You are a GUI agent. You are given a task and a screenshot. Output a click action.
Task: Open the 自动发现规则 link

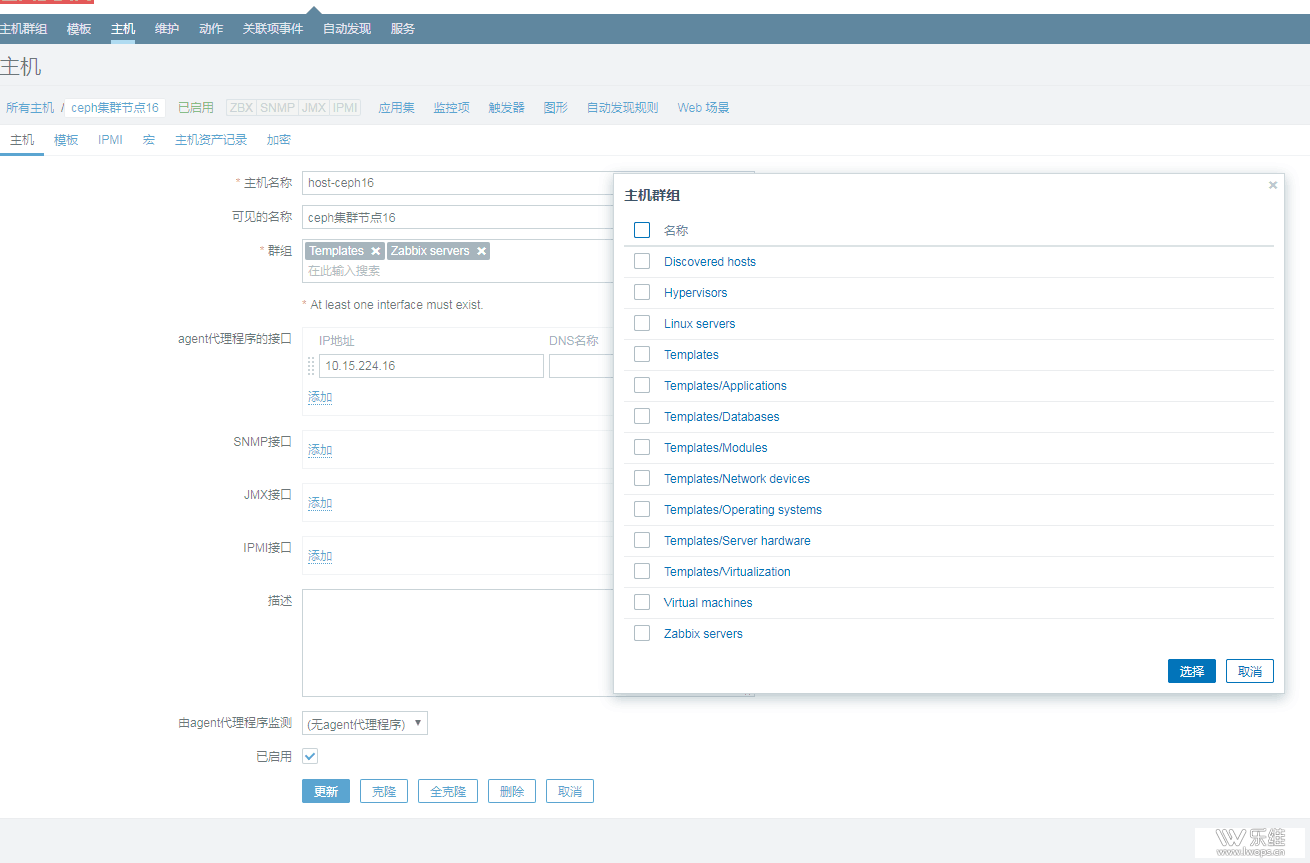coord(622,107)
